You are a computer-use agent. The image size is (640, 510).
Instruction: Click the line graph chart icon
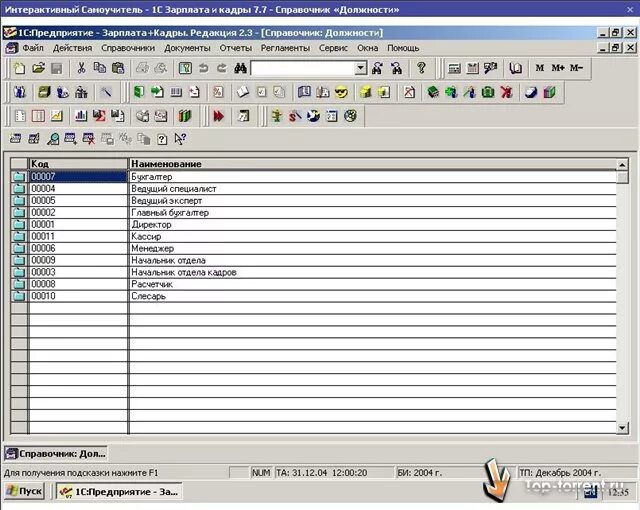[56, 116]
